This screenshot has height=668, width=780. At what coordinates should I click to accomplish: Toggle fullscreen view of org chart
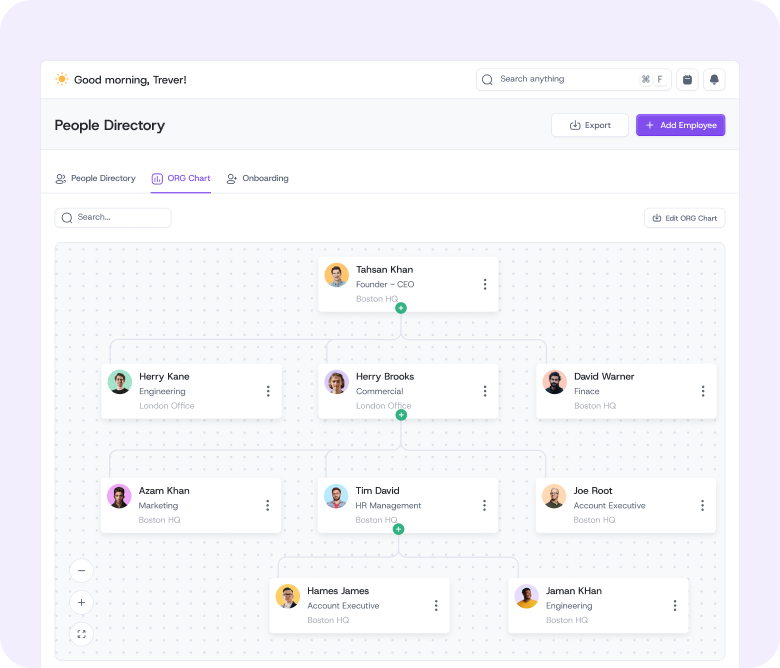pyautogui.click(x=82, y=634)
